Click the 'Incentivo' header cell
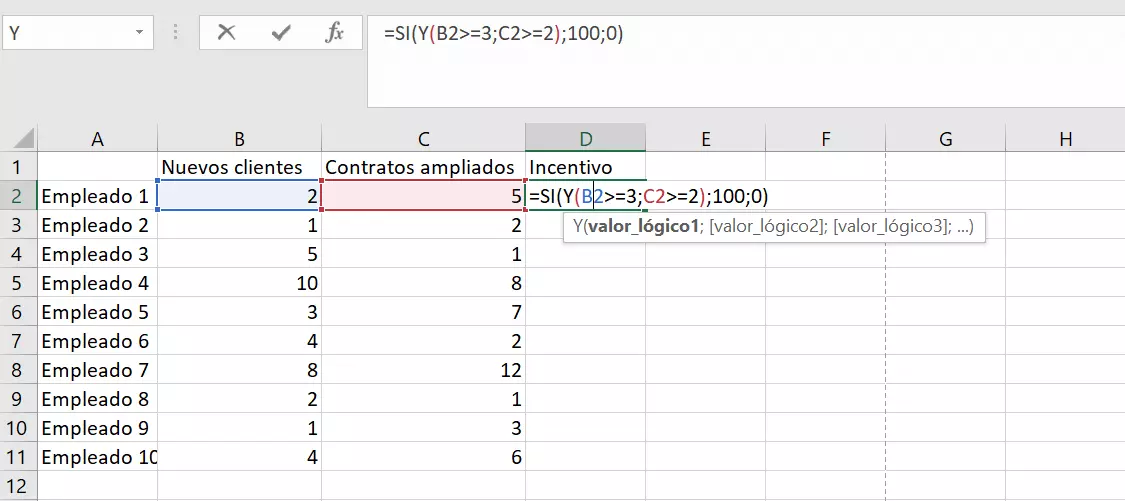The image size is (1125, 501). pyautogui.click(x=585, y=167)
